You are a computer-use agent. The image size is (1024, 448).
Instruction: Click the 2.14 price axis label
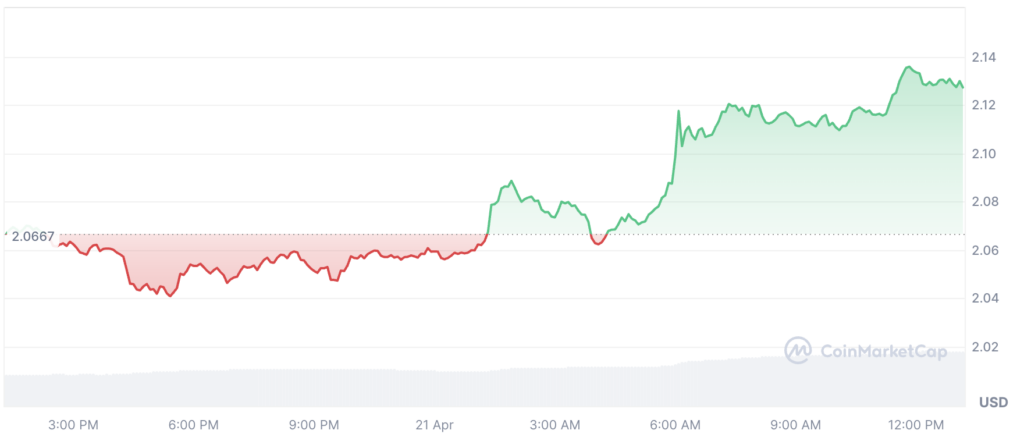click(x=985, y=57)
